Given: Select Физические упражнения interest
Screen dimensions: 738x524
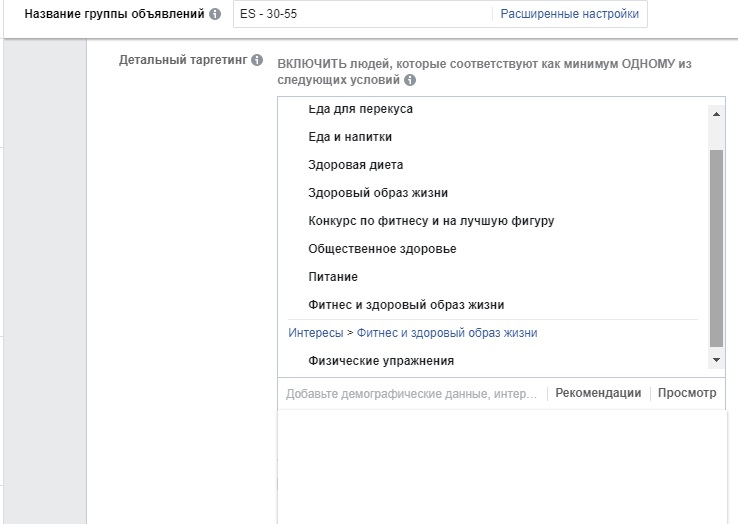Looking at the screenshot, I should (x=381, y=361).
